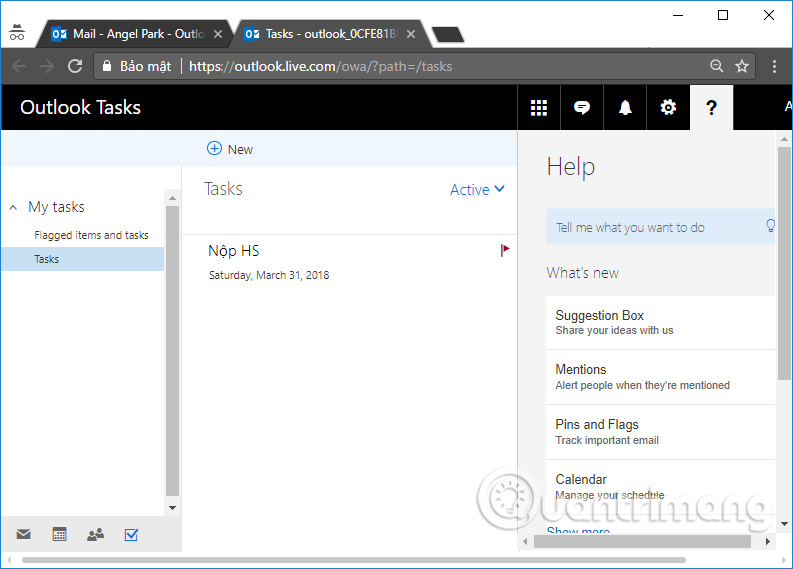Switch to Mail via envelope icon
Image resolution: width=793 pixels, height=569 pixels.
tap(23, 534)
